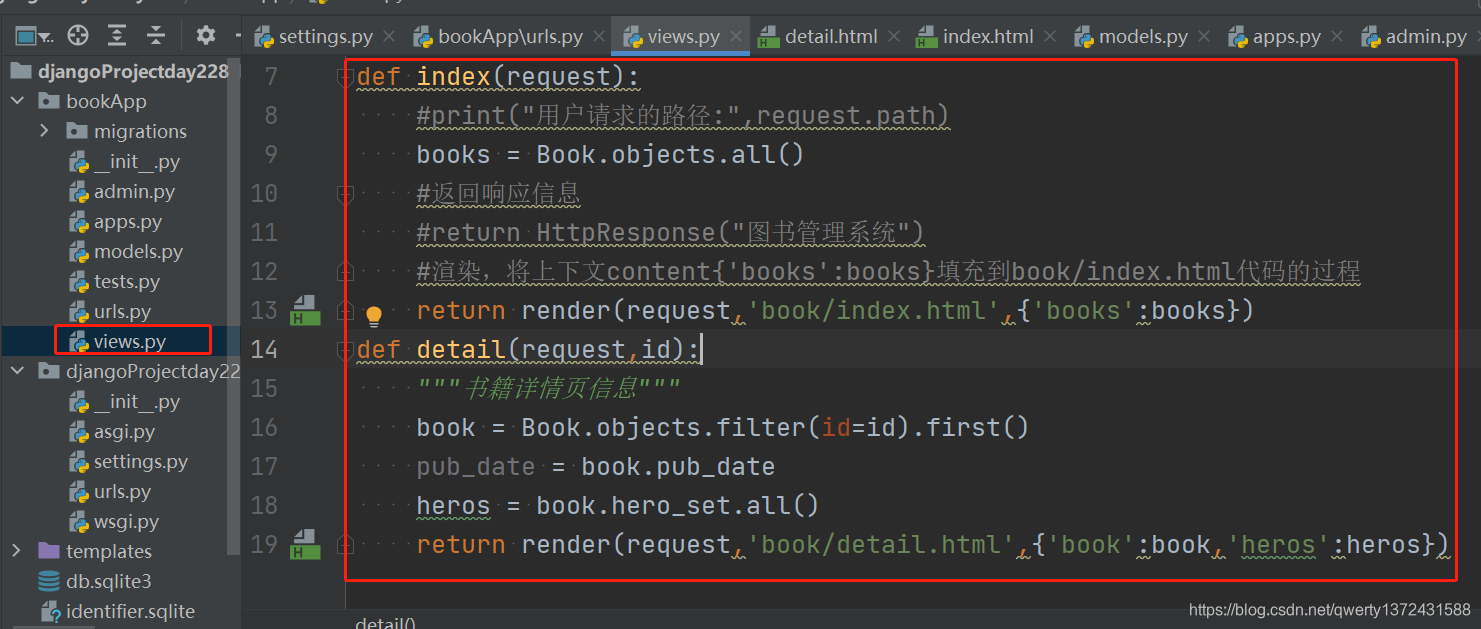The image size is (1481, 629).
Task: Click the yellow lightbulb intention icon on line 13
Action: click(373, 316)
